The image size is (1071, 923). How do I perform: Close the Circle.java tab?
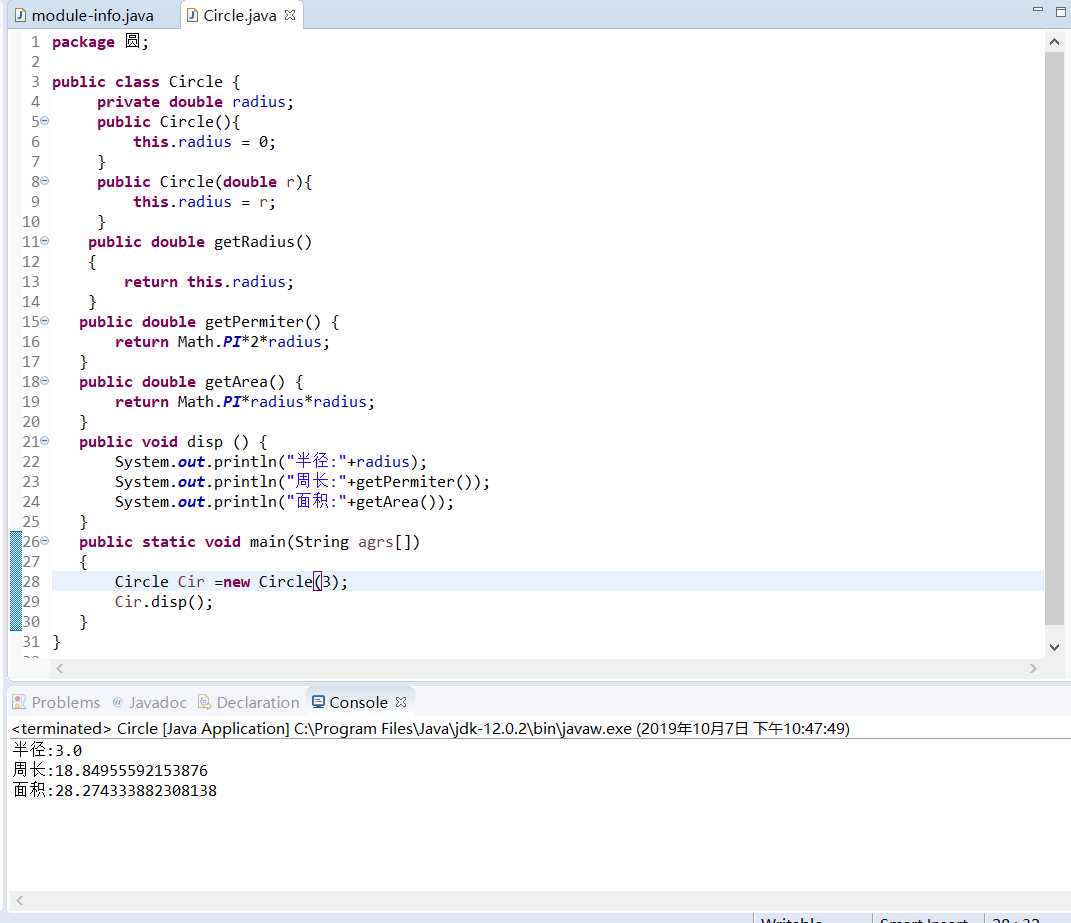(290, 14)
